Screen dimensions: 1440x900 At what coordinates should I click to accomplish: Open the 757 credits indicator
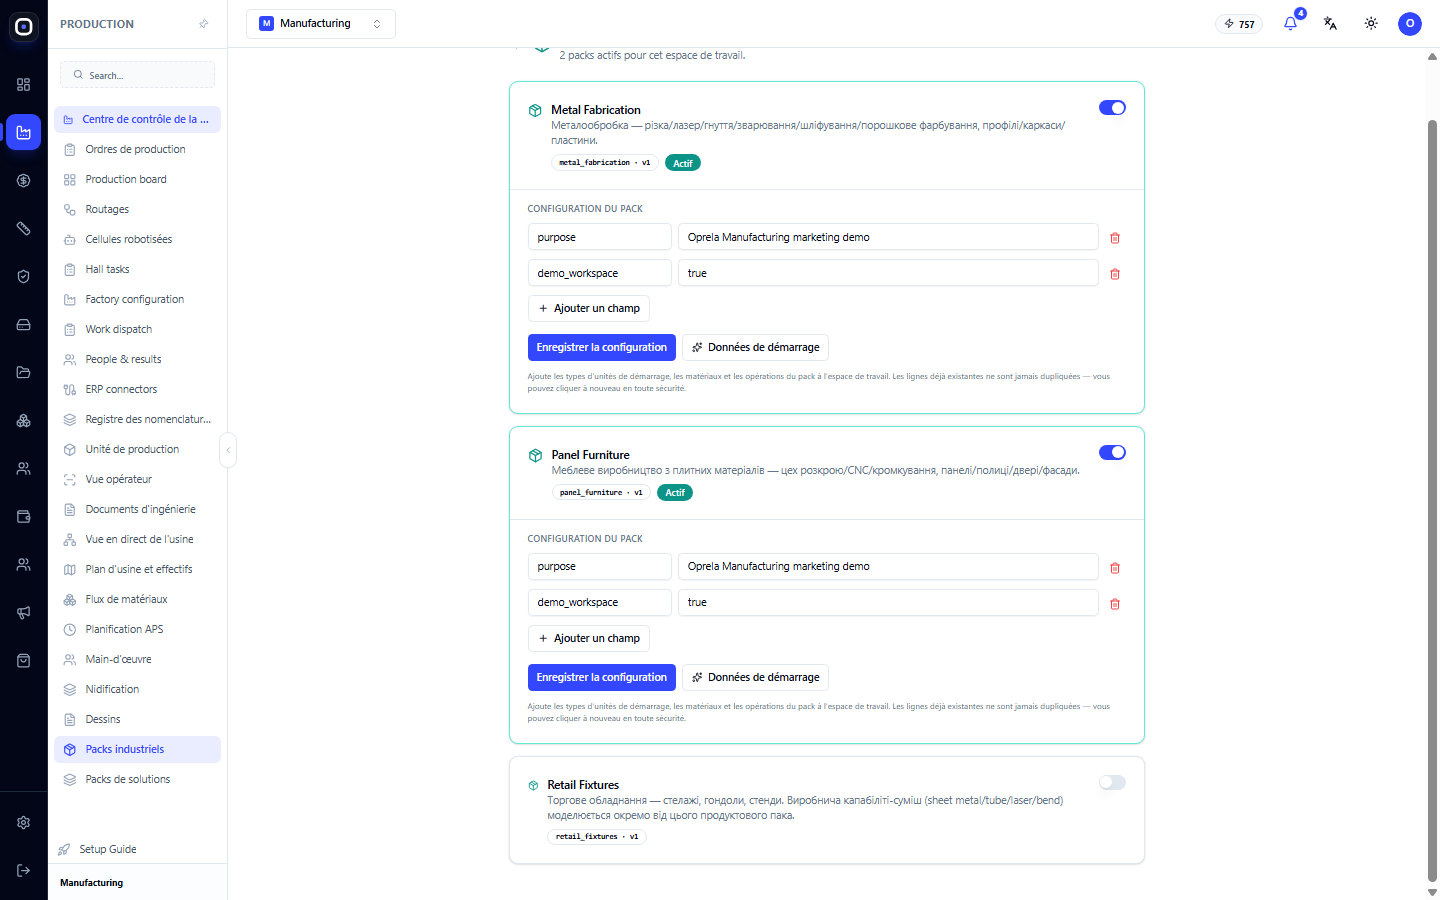[x=1239, y=24]
